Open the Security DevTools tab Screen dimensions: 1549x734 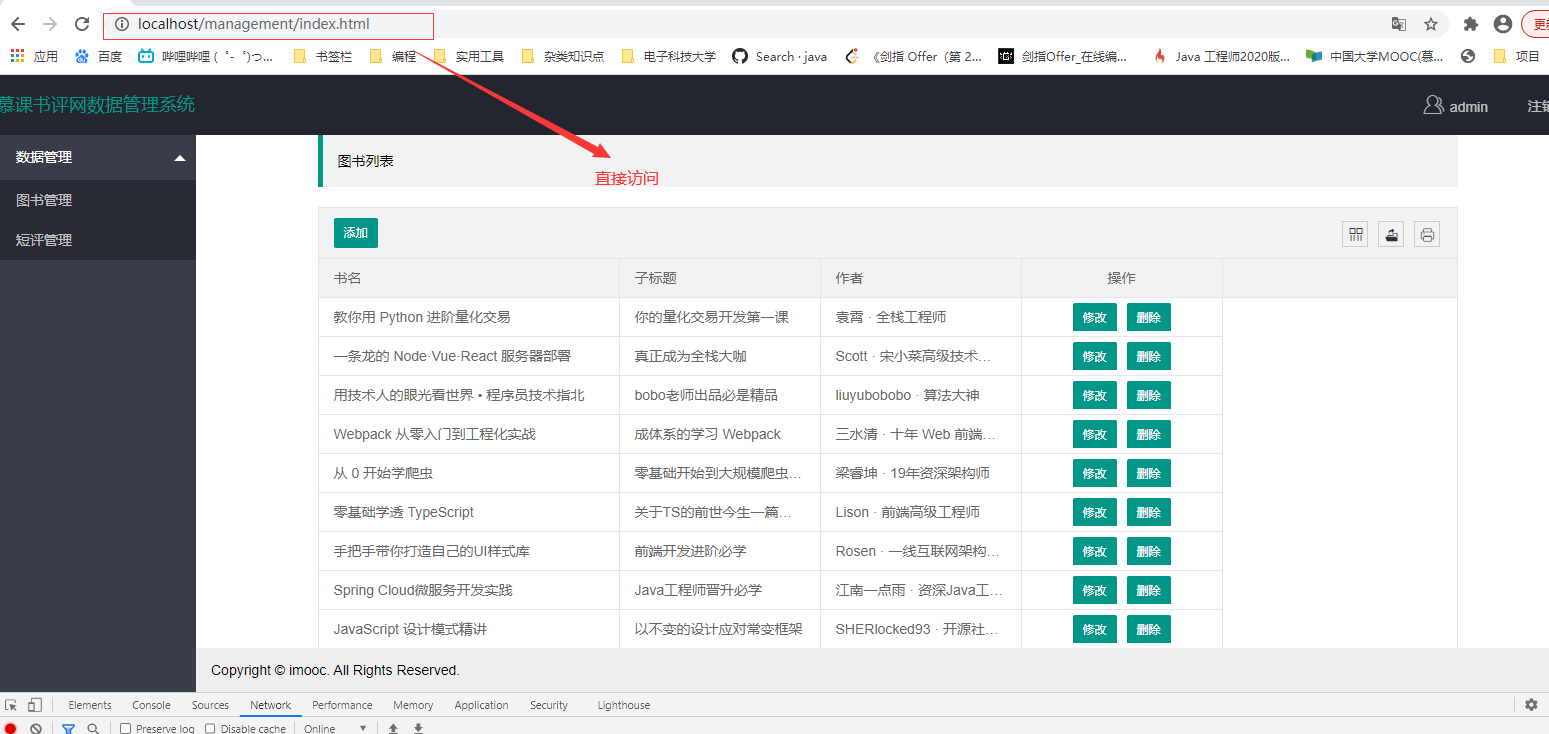[549, 705]
